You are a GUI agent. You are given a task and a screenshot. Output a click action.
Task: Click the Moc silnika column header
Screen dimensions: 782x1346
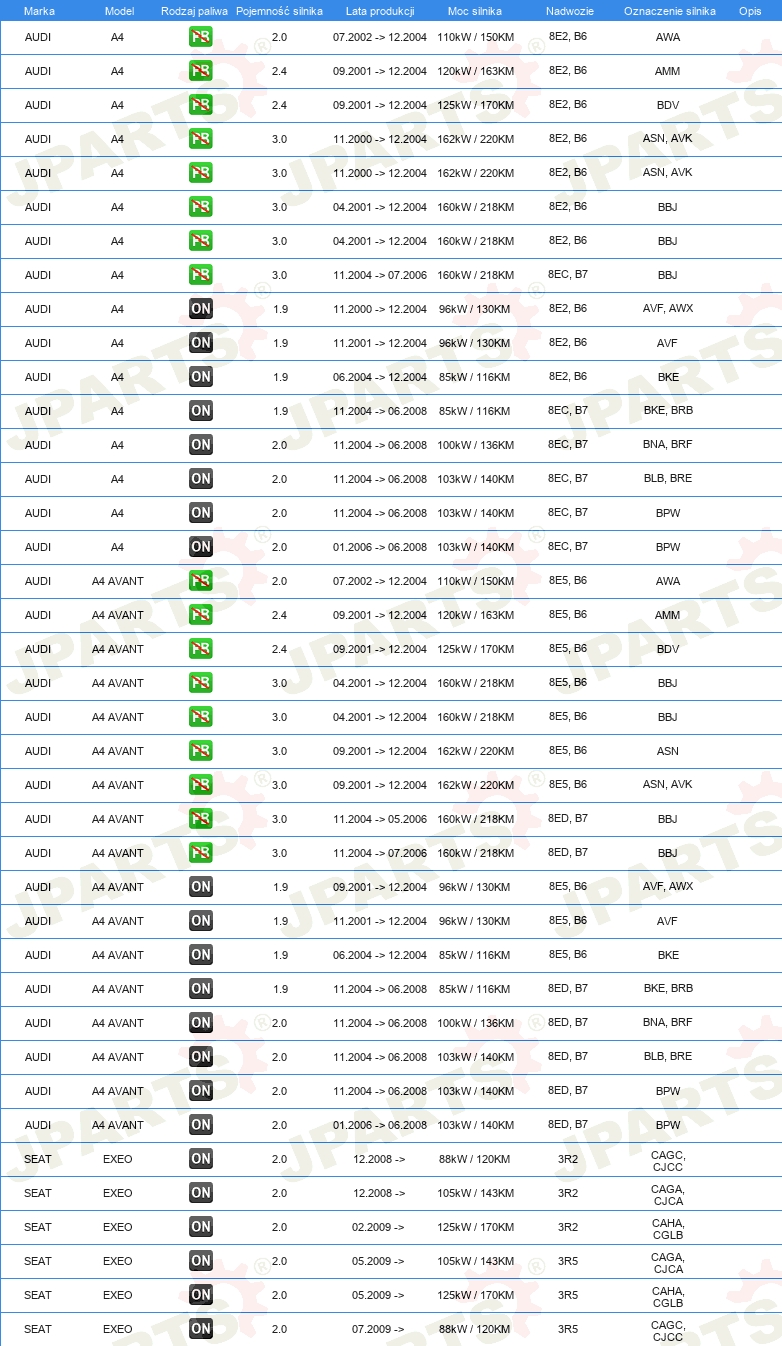[475, 11]
